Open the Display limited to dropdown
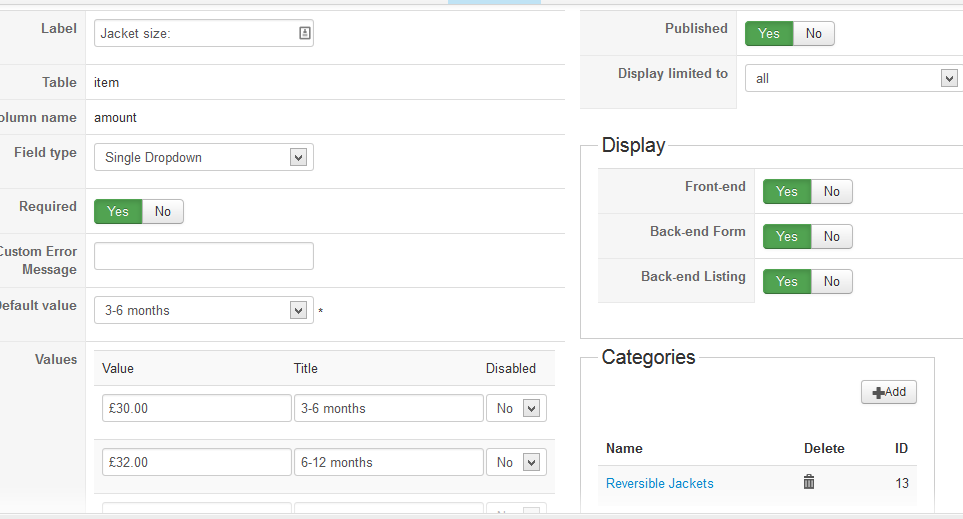The image size is (963, 519). [x=851, y=78]
